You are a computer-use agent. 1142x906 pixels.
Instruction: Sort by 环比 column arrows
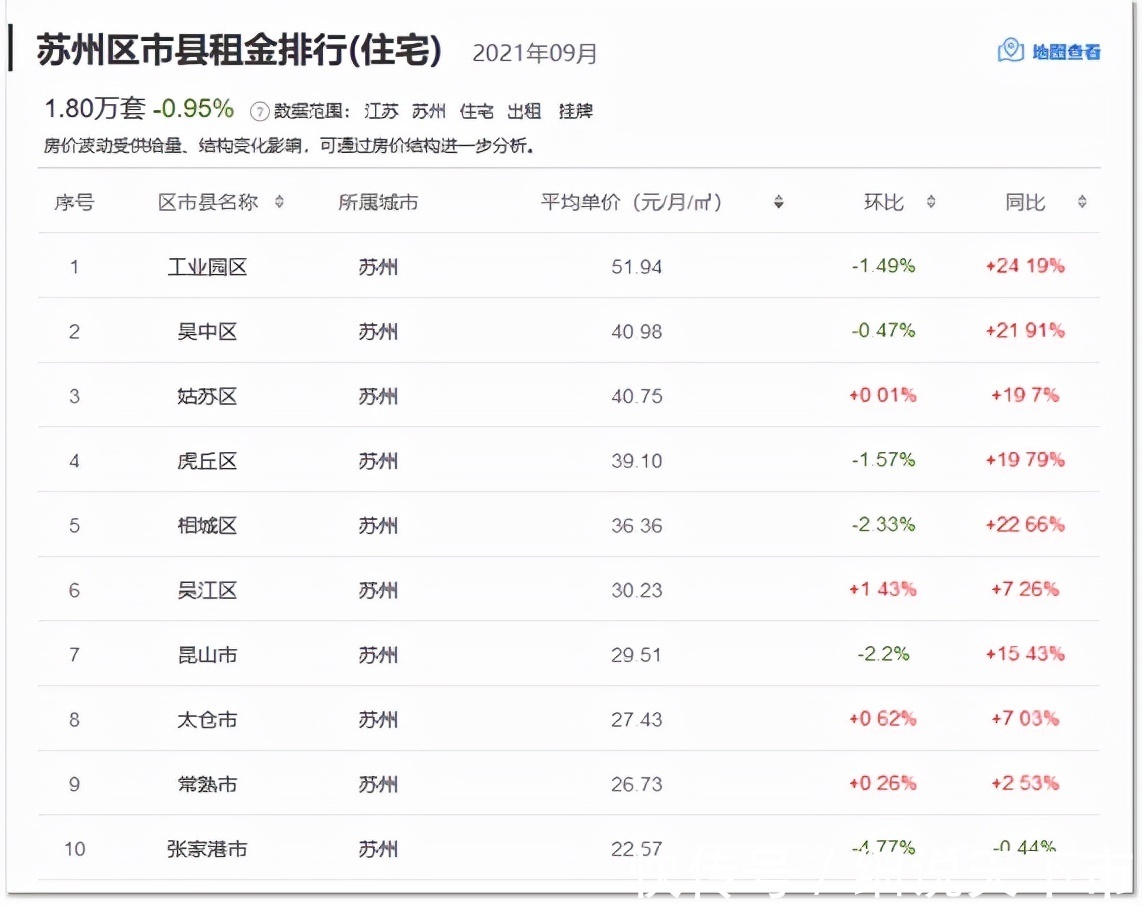point(931,202)
